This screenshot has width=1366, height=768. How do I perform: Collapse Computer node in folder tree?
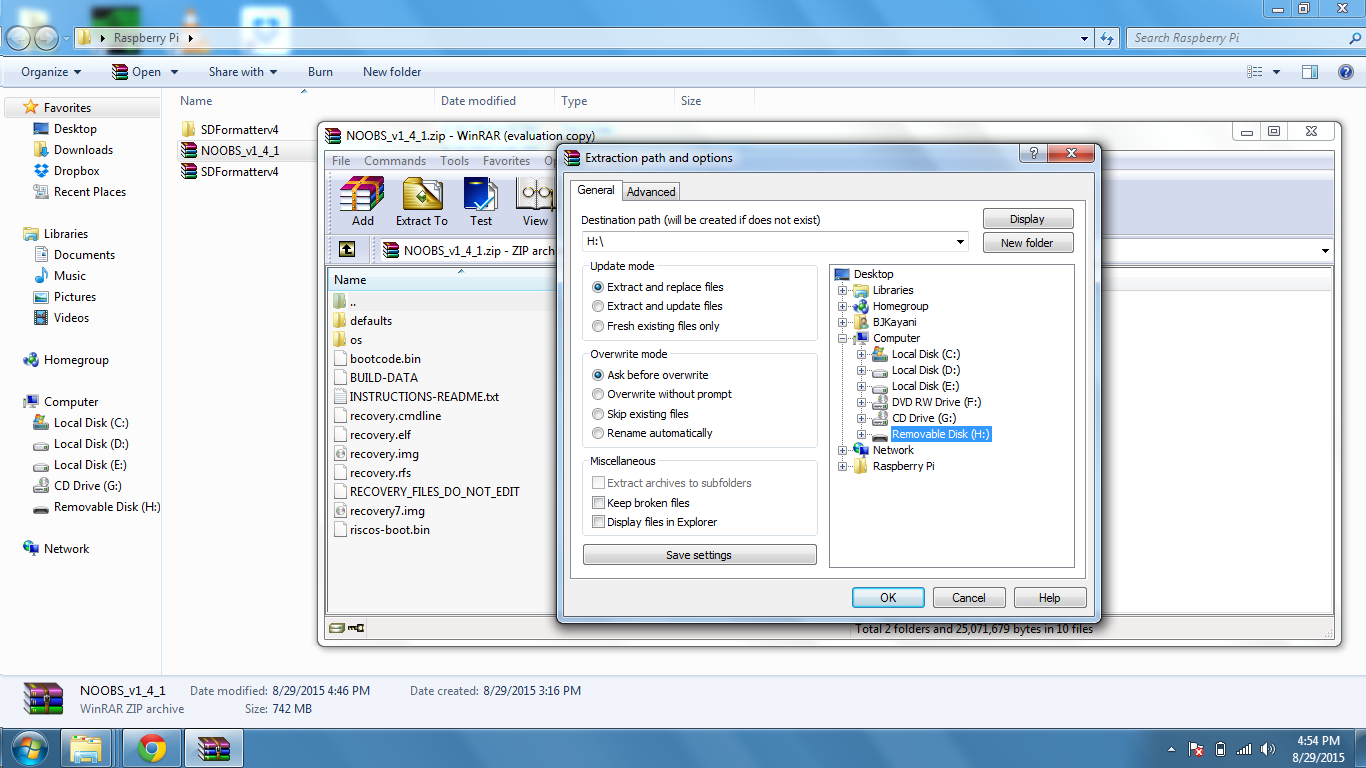point(842,338)
